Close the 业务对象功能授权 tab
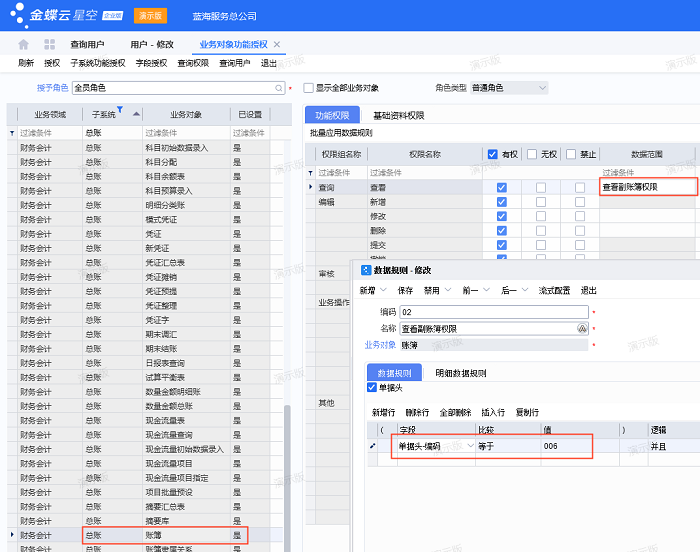 [278, 45]
